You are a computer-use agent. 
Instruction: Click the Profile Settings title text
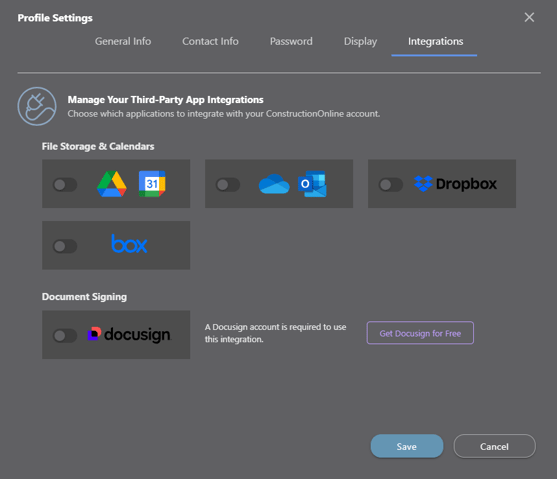coord(55,18)
